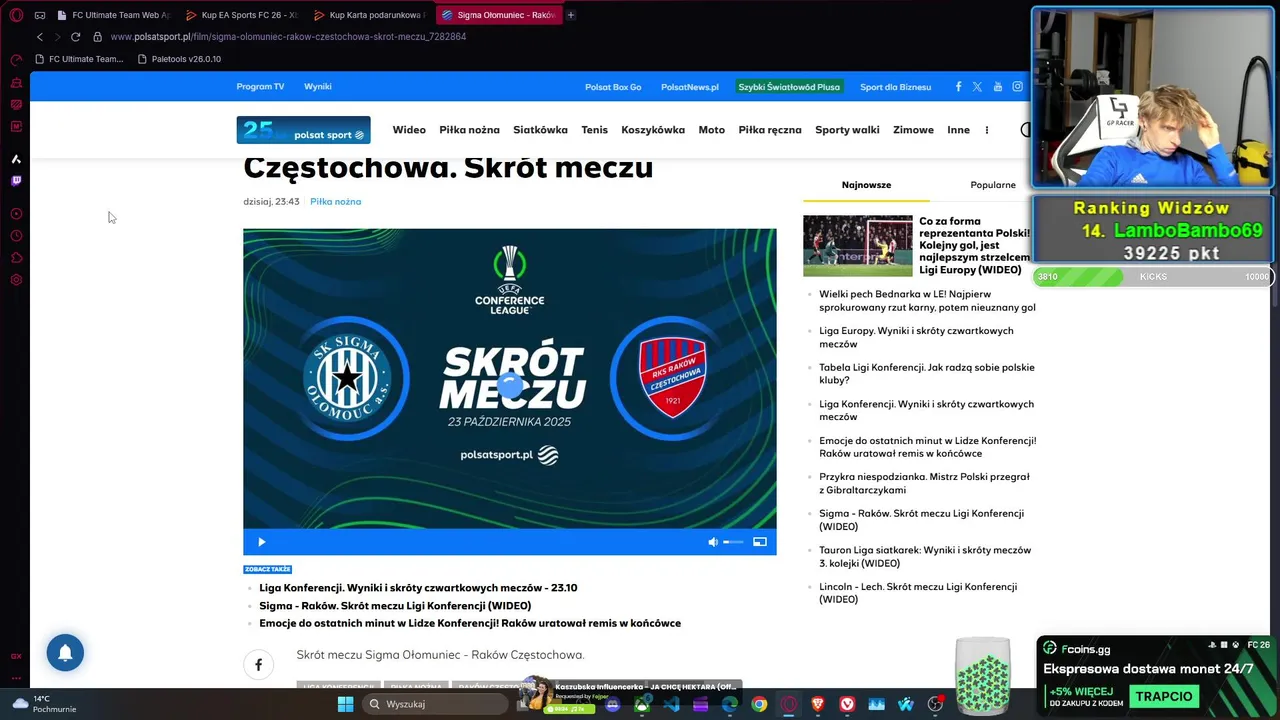Image resolution: width=1280 pixels, height=720 pixels.
Task: Open Polsat Sport Instagram profile icon
Action: click(x=1017, y=87)
